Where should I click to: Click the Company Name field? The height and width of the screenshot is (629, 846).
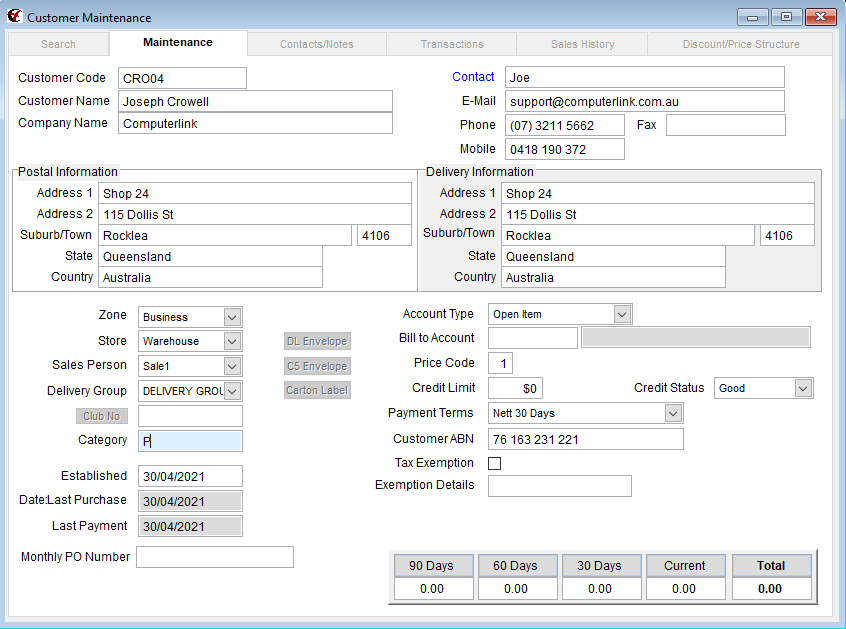(255, 124)
